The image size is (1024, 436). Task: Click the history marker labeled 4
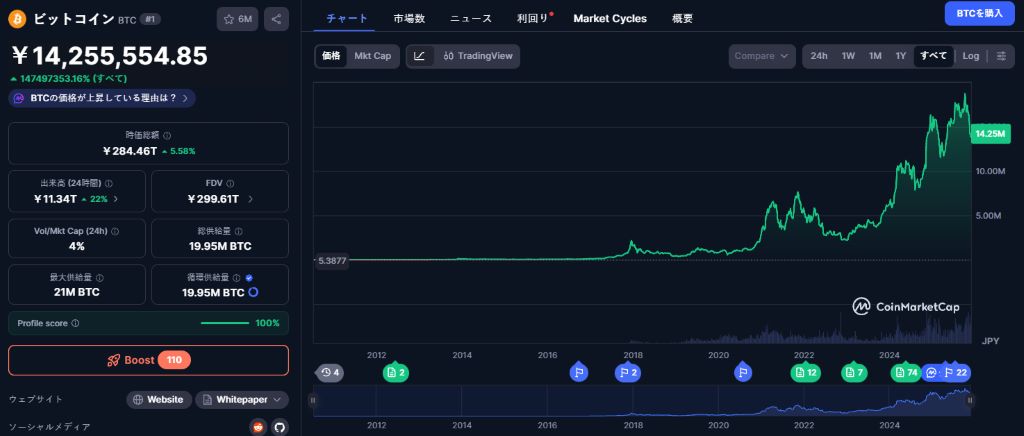tap(330, 373)
